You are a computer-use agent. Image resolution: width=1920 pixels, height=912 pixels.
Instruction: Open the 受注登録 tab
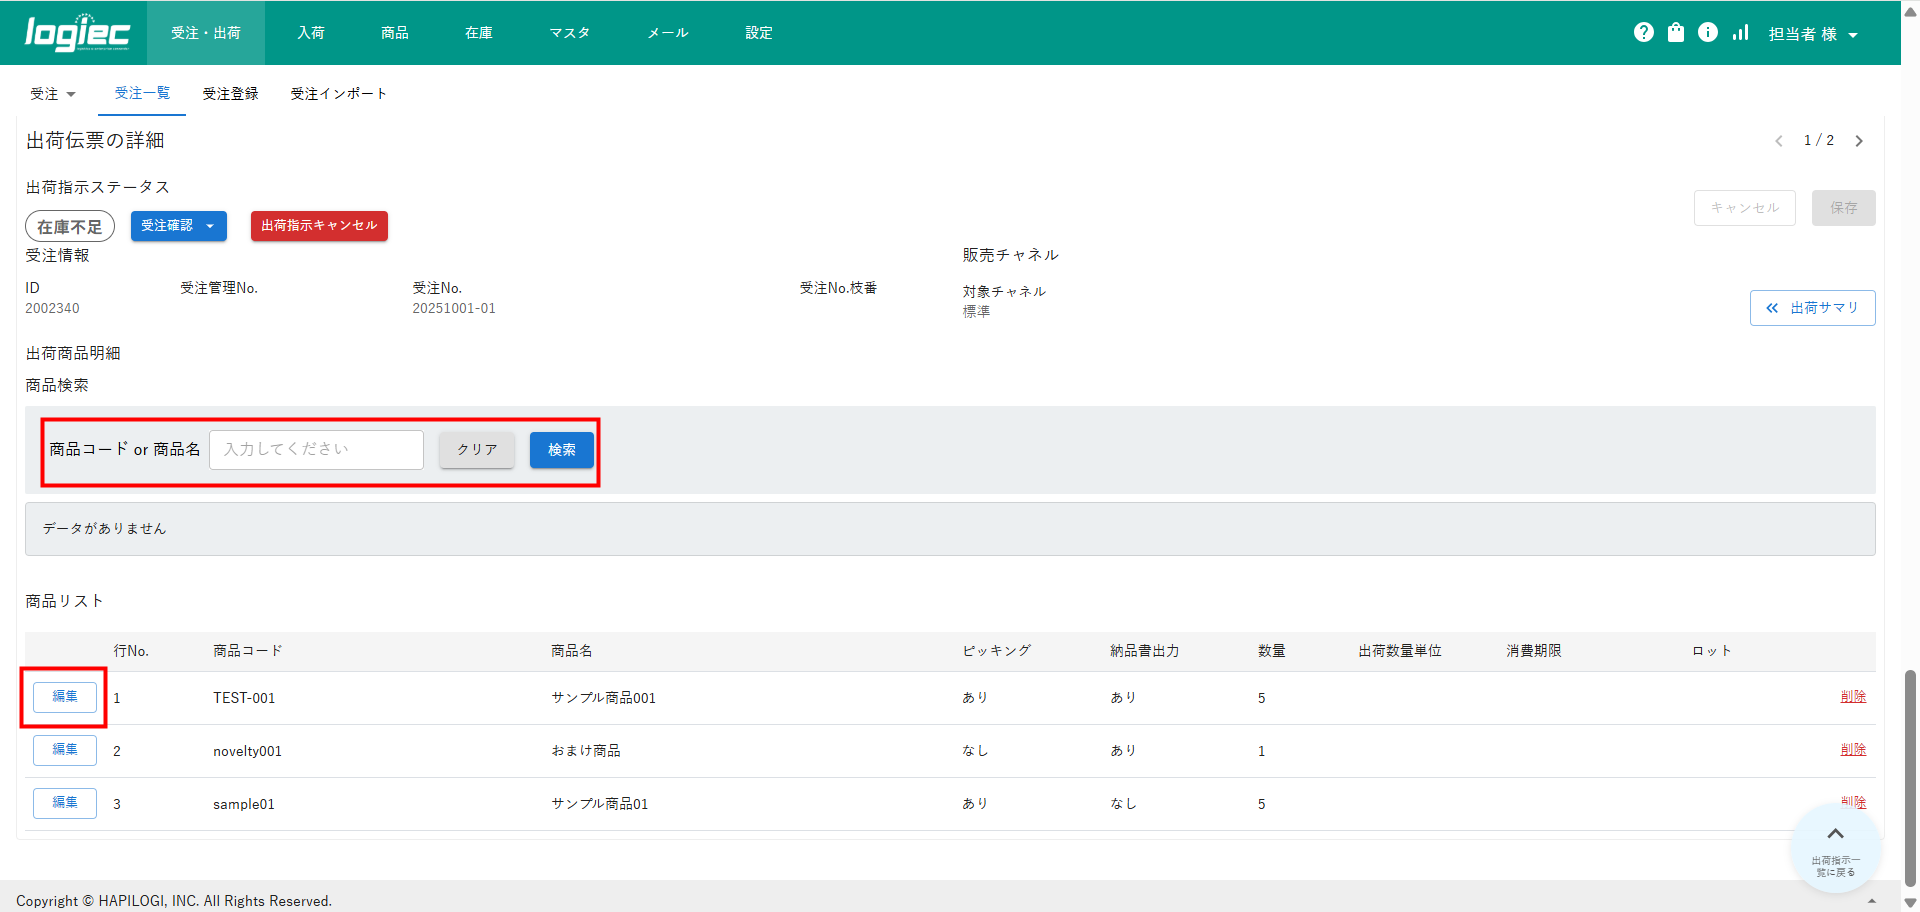click(230, 94)
